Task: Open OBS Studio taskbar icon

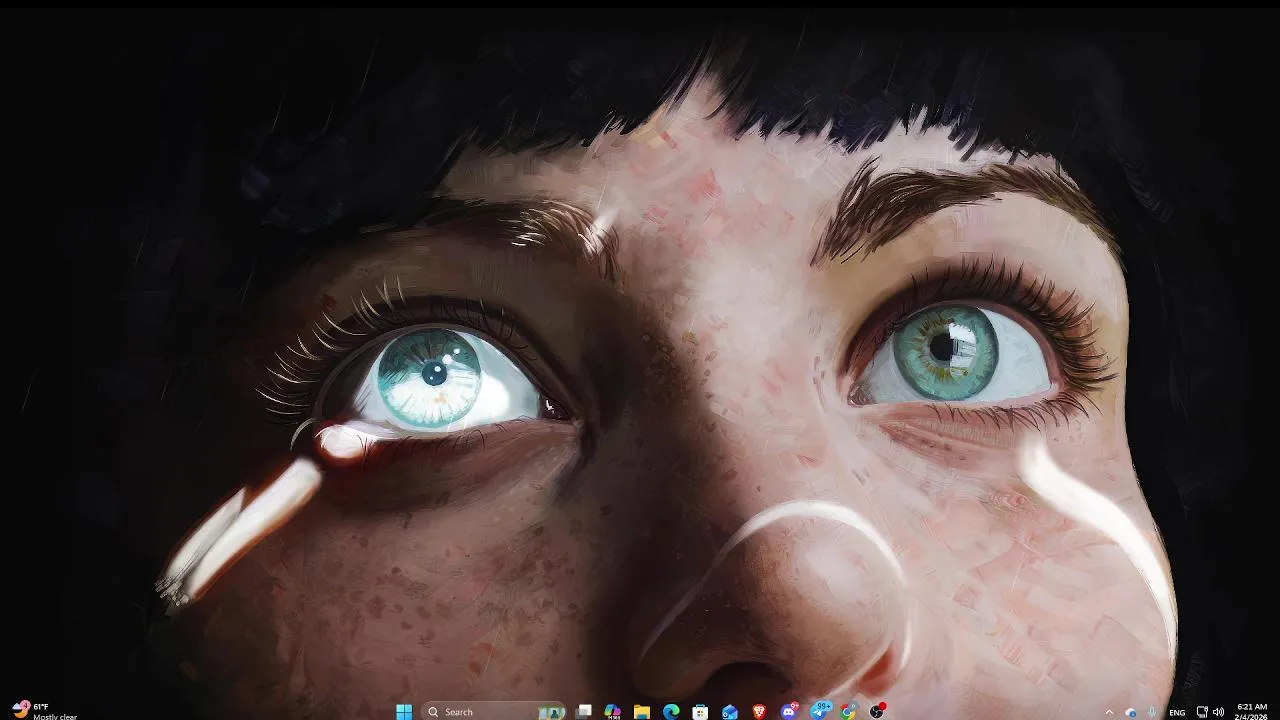Action: [877, 712]
